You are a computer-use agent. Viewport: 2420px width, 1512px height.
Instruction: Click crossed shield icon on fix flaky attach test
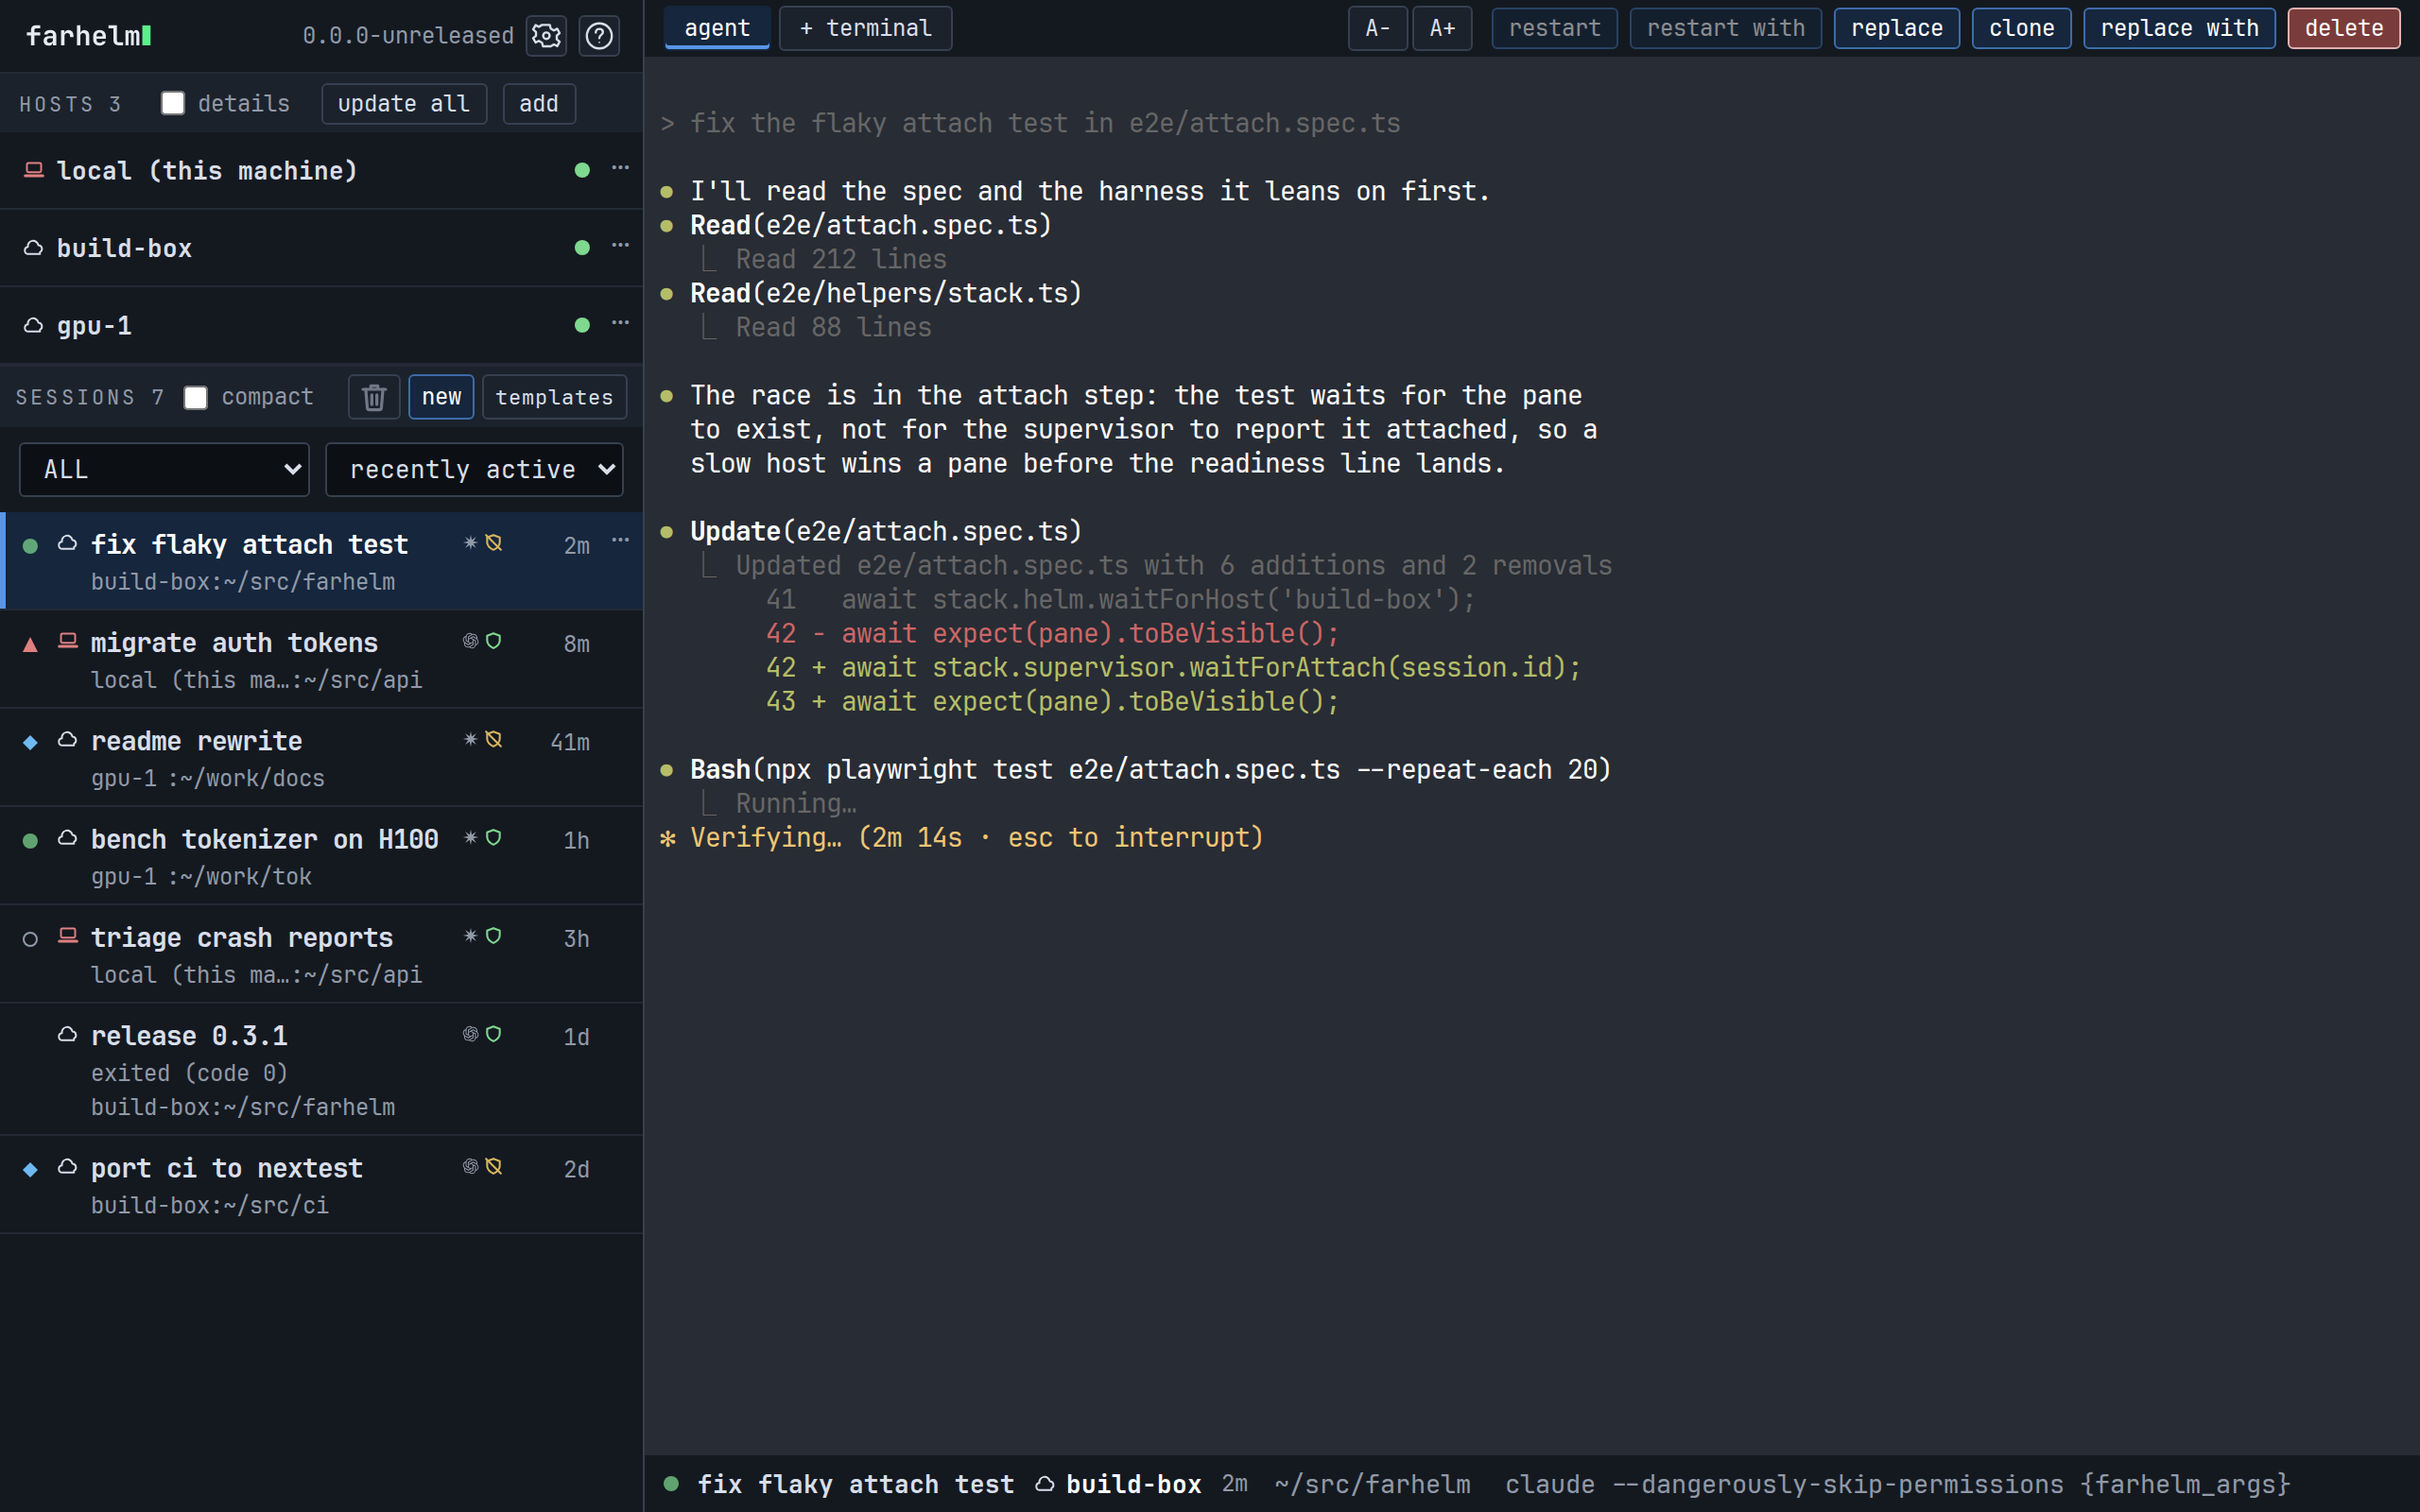(494, 543)
